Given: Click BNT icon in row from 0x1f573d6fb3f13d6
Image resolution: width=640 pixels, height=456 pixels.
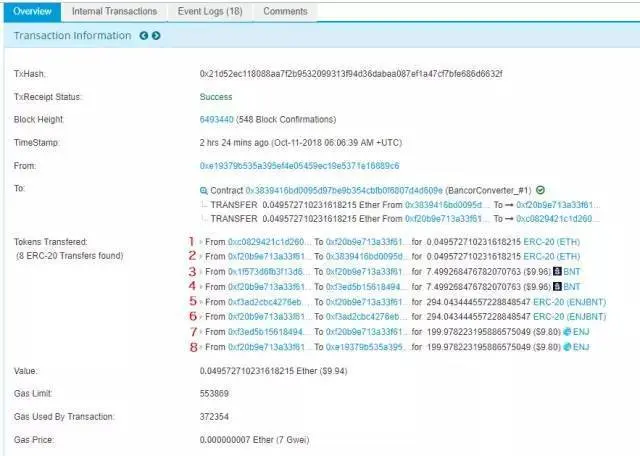Looking at the screenshot, I should 557,271.
